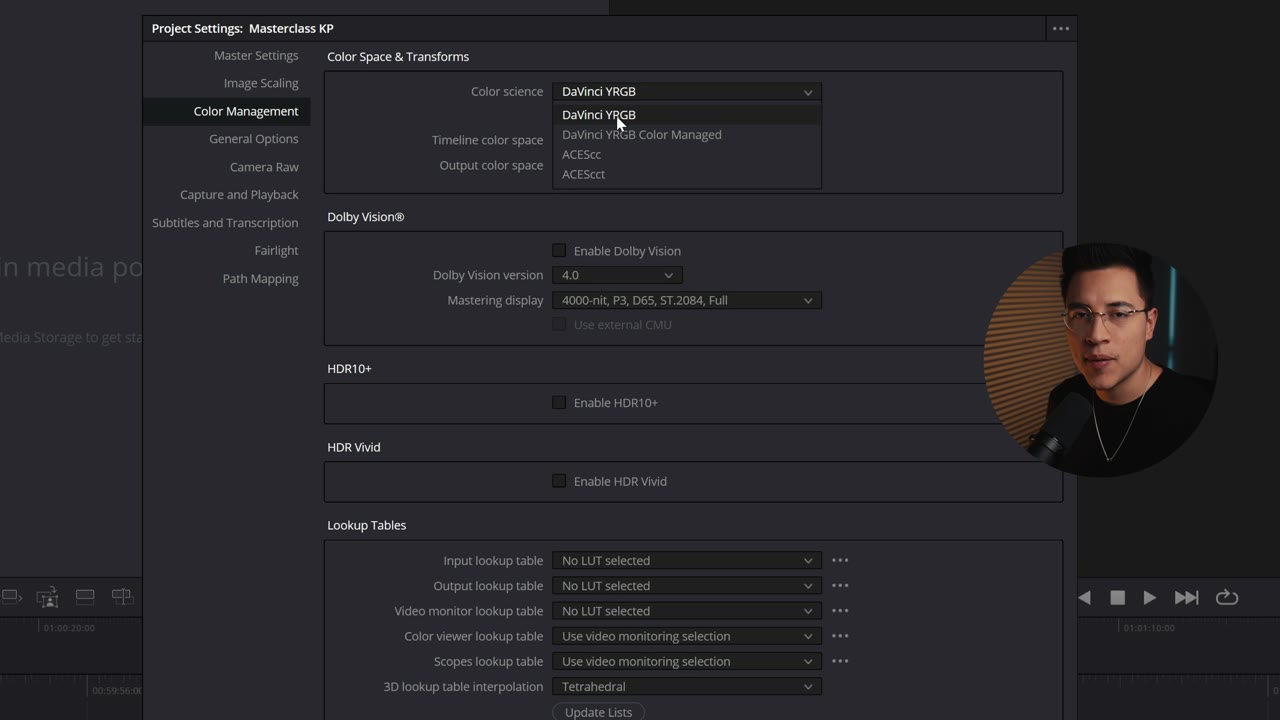Click the Color Space & Transforms heading
The width and height of the screenshot is (1280, 720).
click(x=398, y=57)
